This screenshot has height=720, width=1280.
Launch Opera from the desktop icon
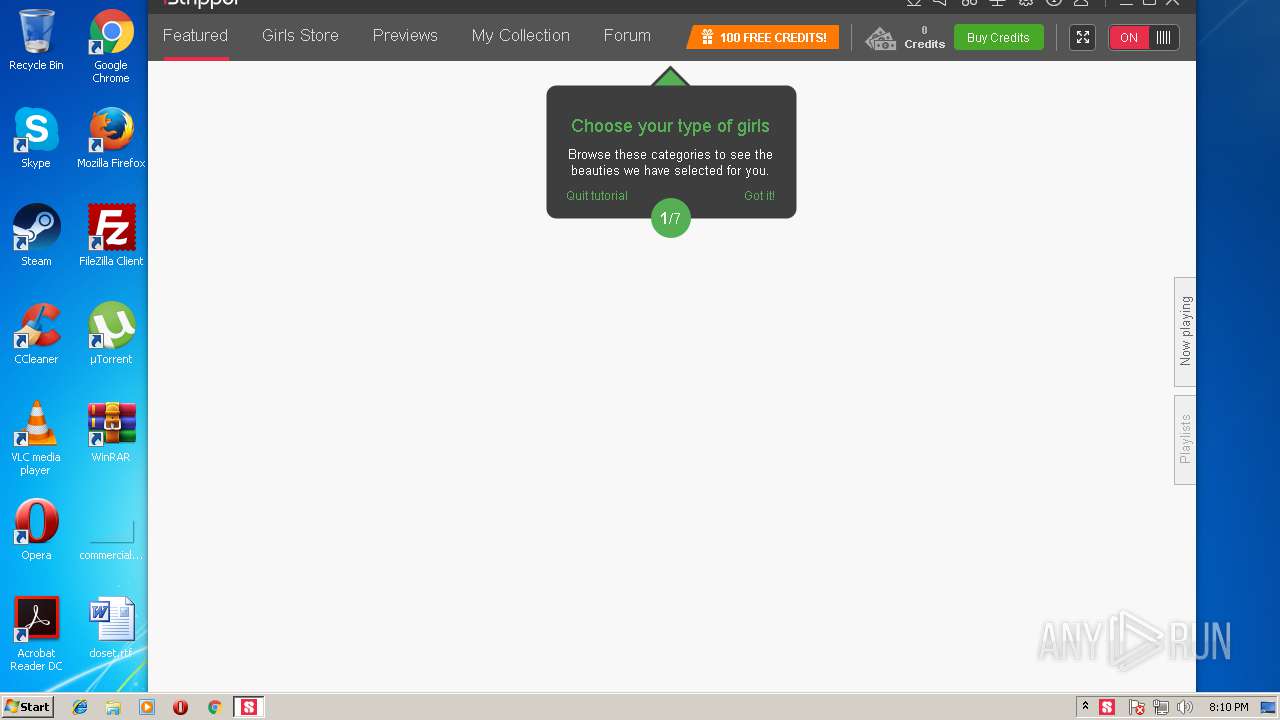(x=36, y=530)
